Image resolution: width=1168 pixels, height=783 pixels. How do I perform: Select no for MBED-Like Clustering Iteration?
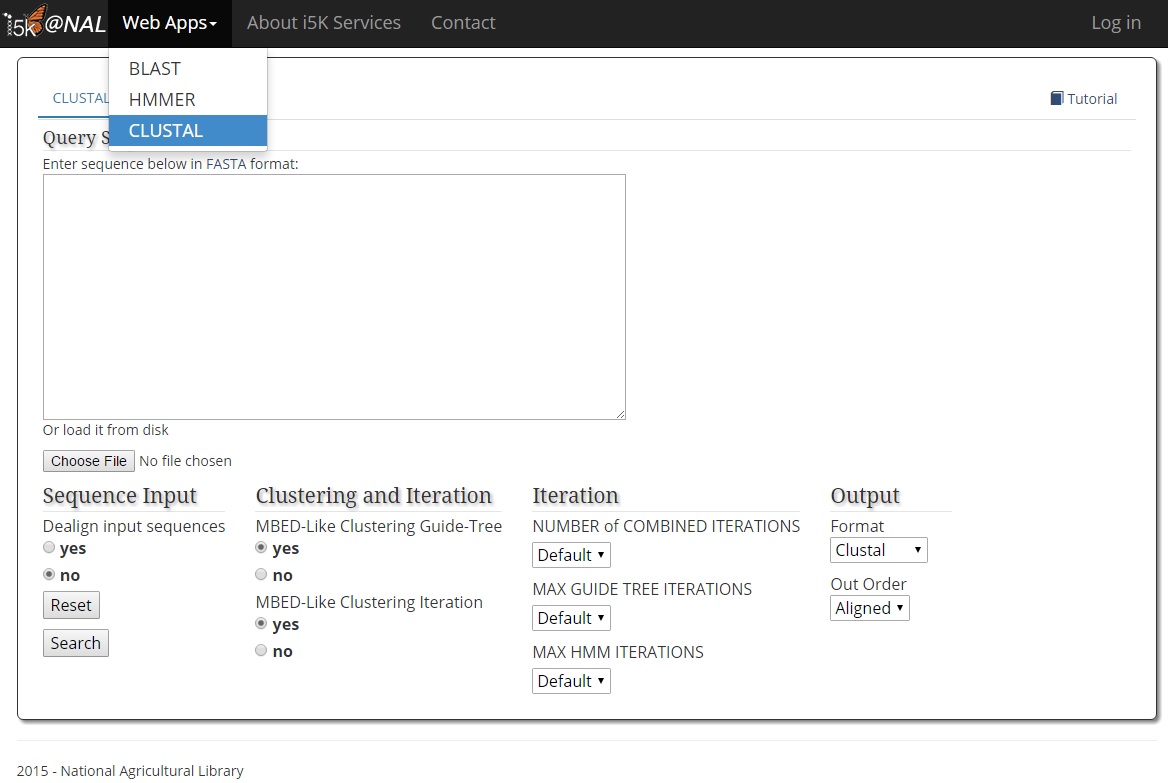point(262,651)
